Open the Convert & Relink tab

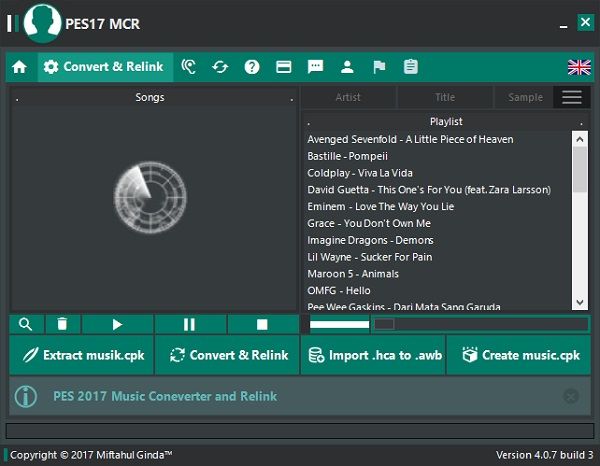pos(104,67)
